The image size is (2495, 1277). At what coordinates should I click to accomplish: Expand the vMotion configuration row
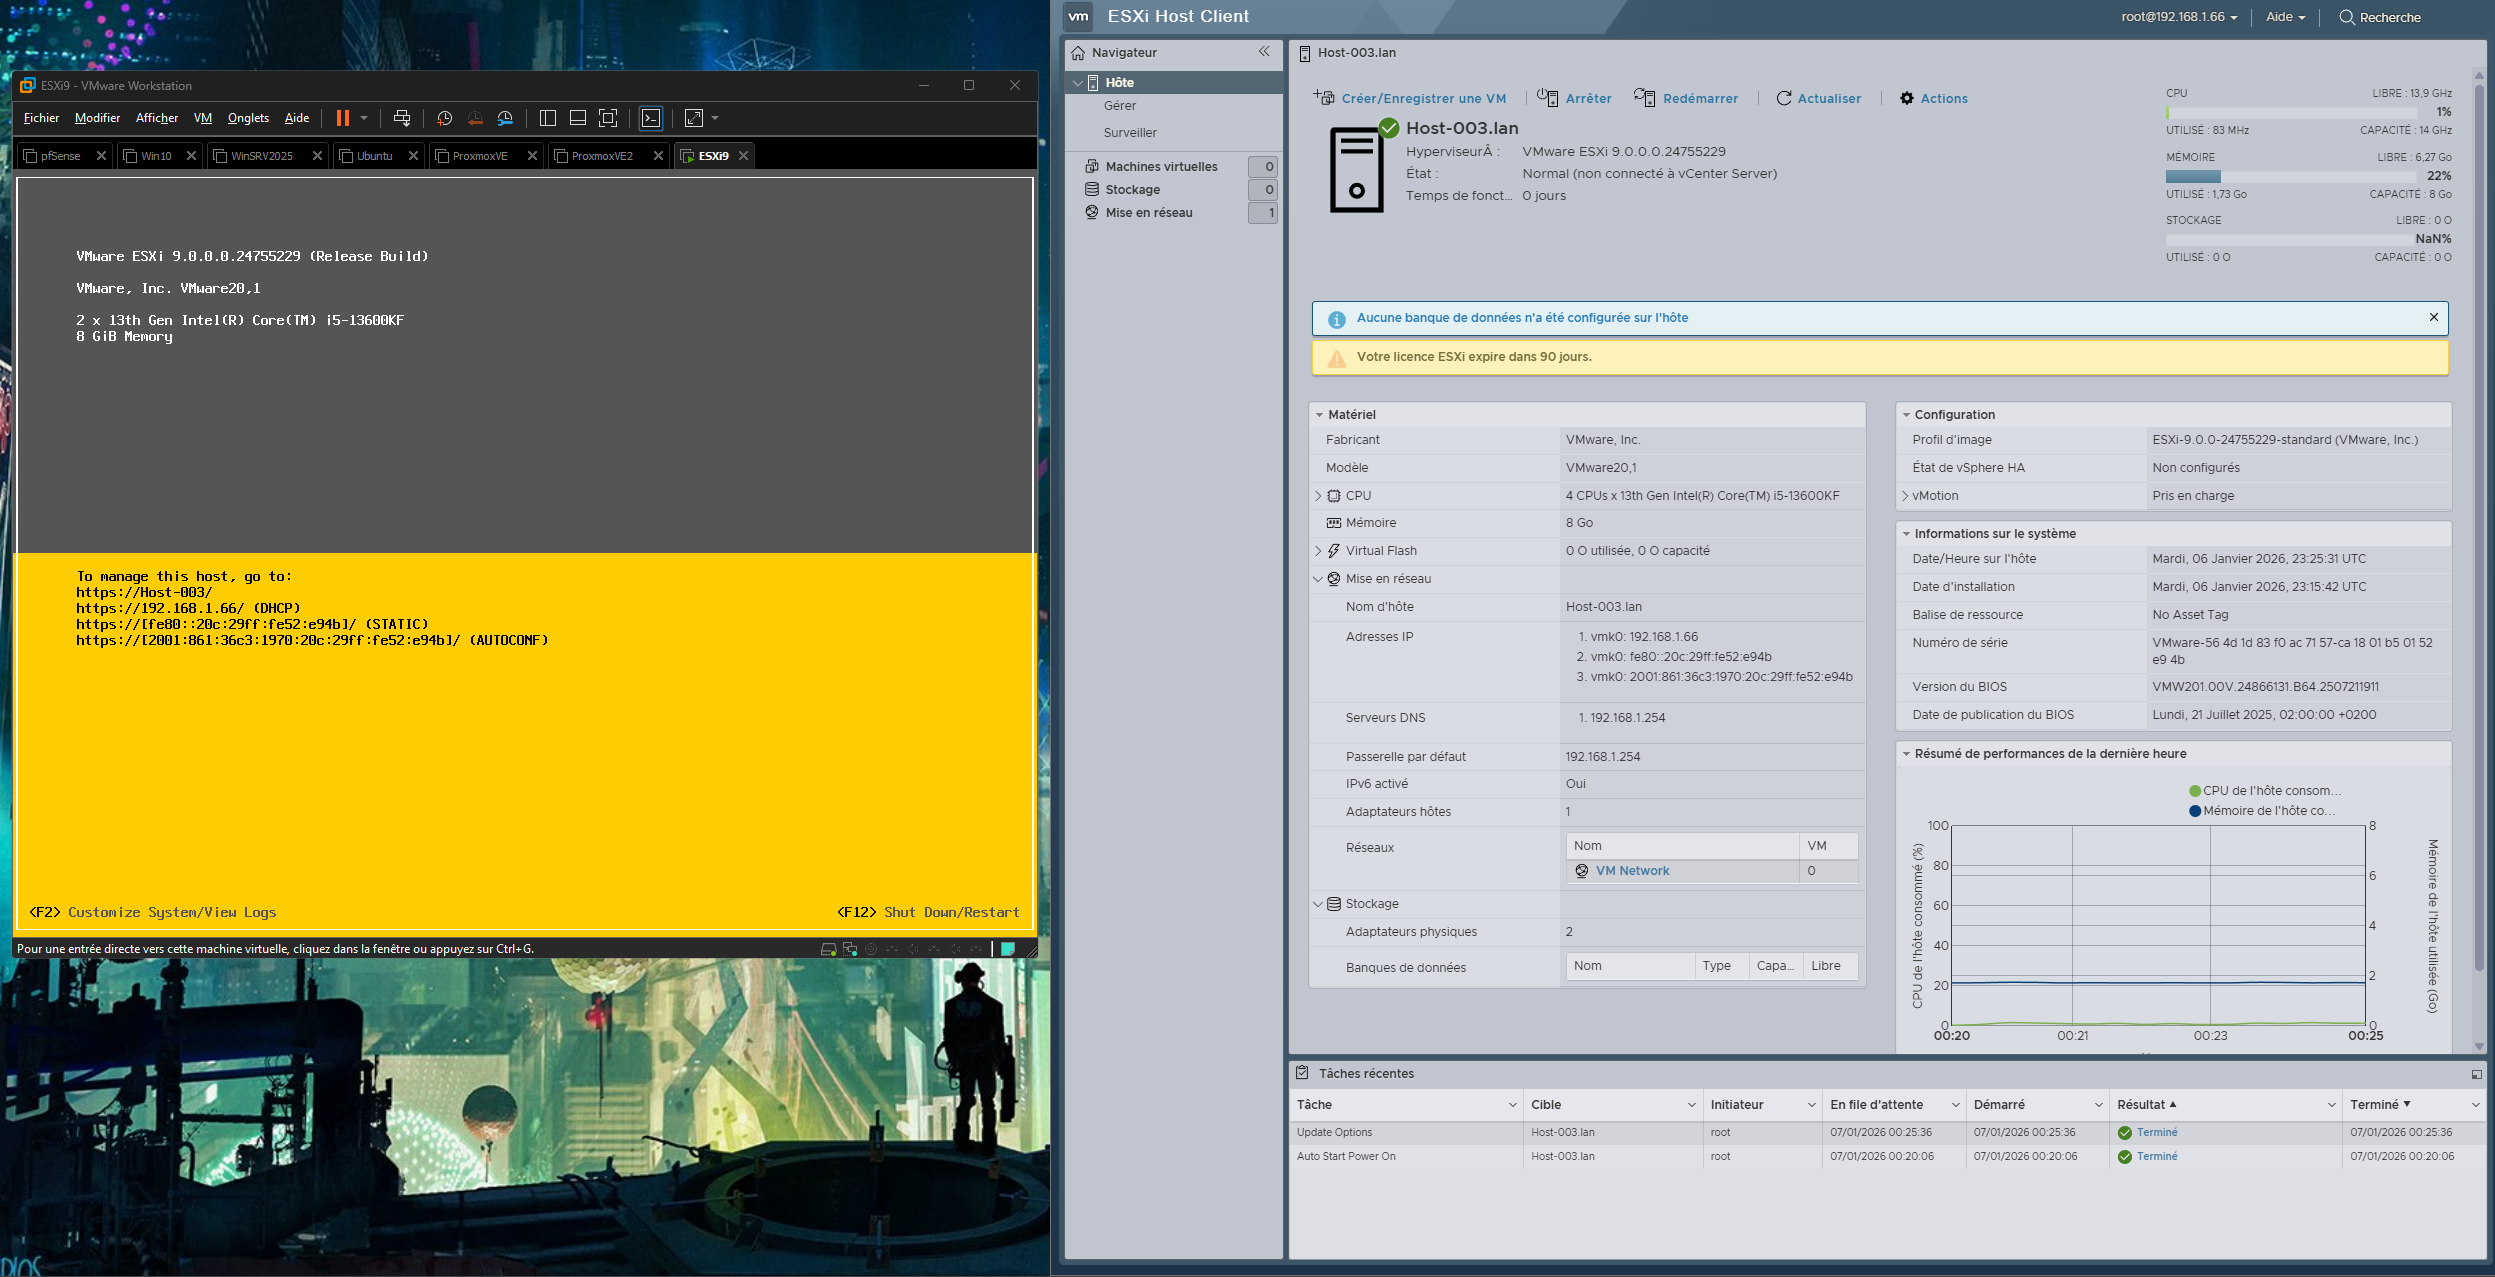pyautogui.click(x=1905, y=496)
